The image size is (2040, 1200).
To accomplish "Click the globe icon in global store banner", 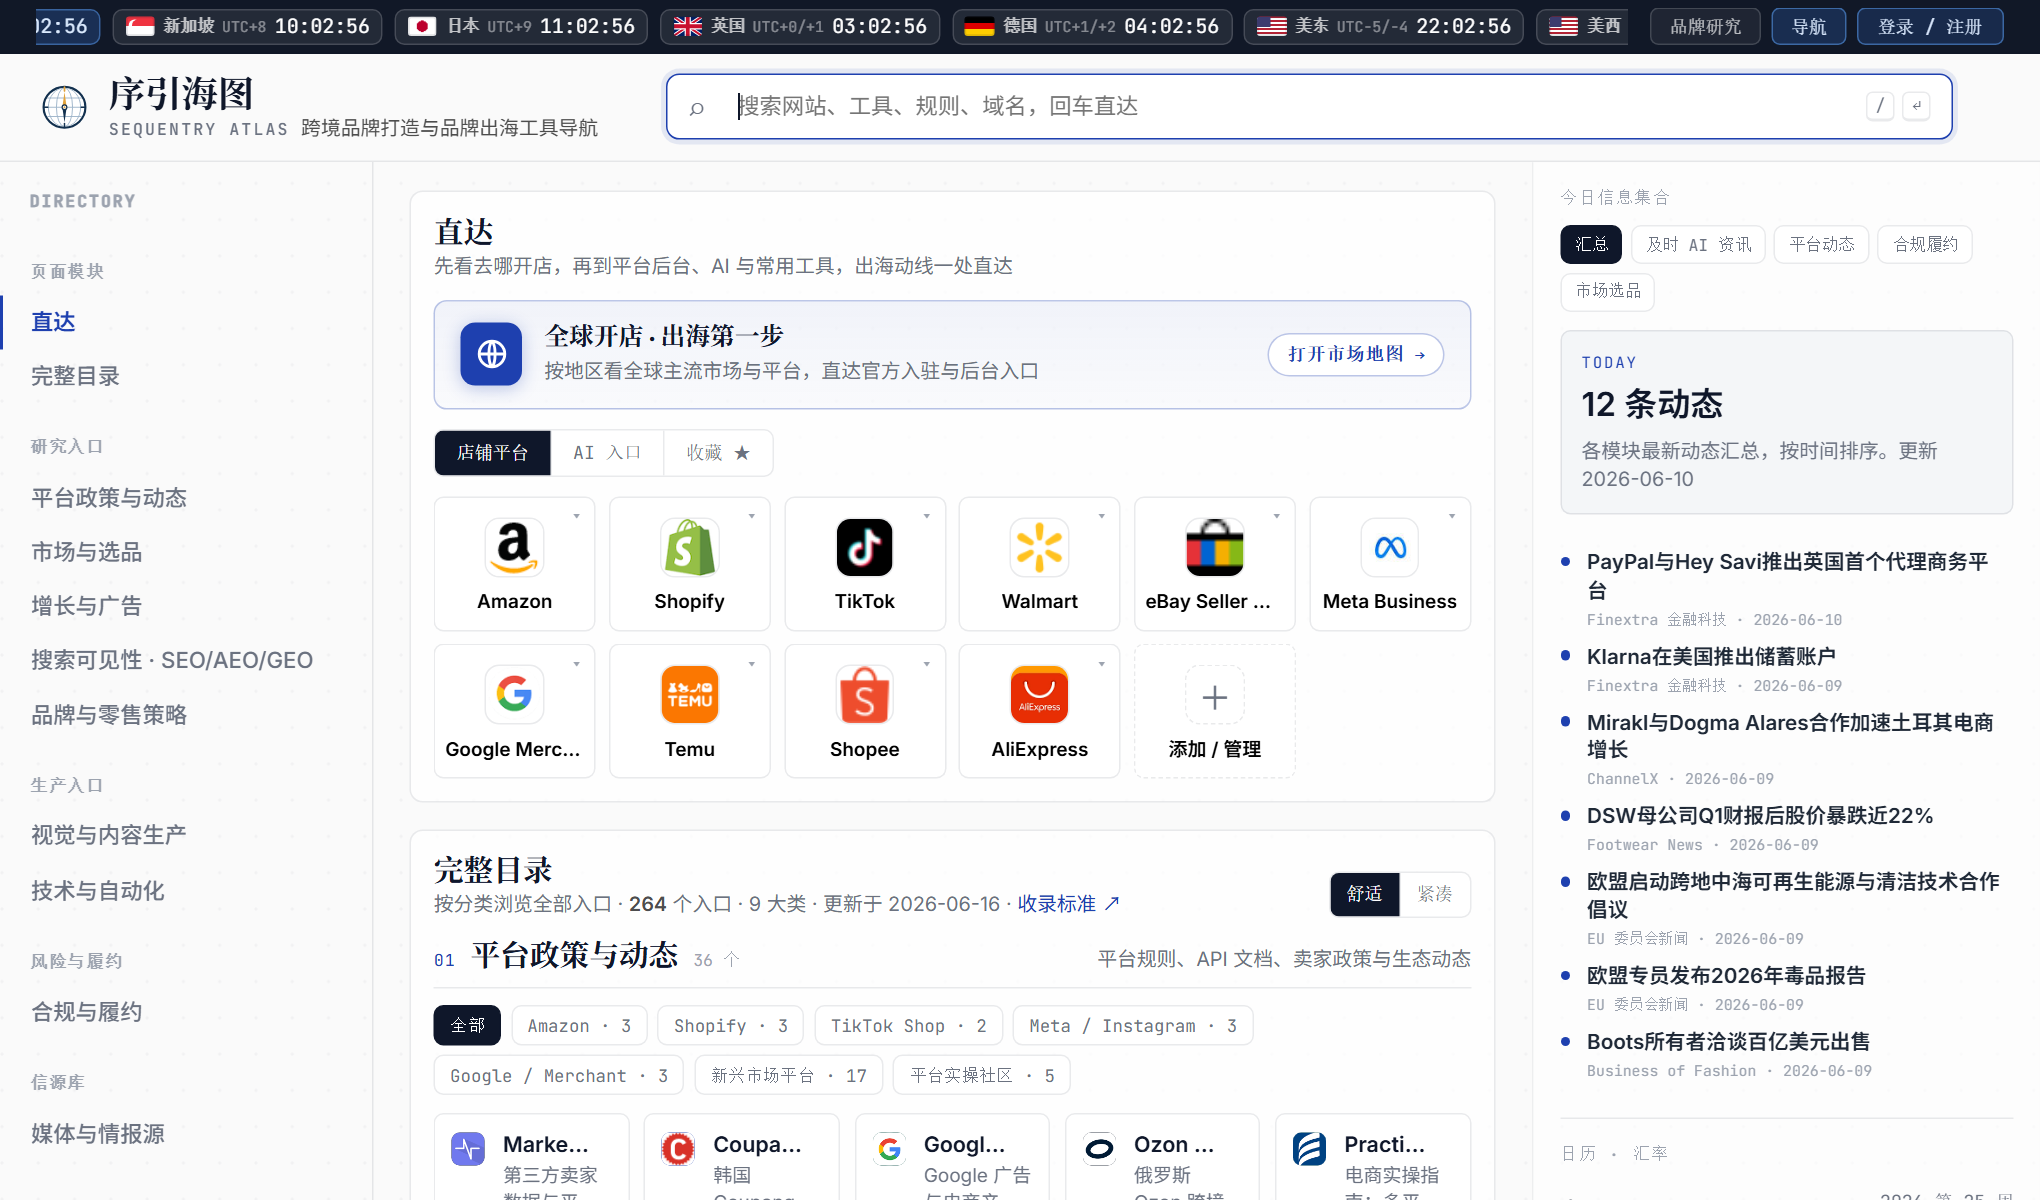I will [x=491, y=354].
